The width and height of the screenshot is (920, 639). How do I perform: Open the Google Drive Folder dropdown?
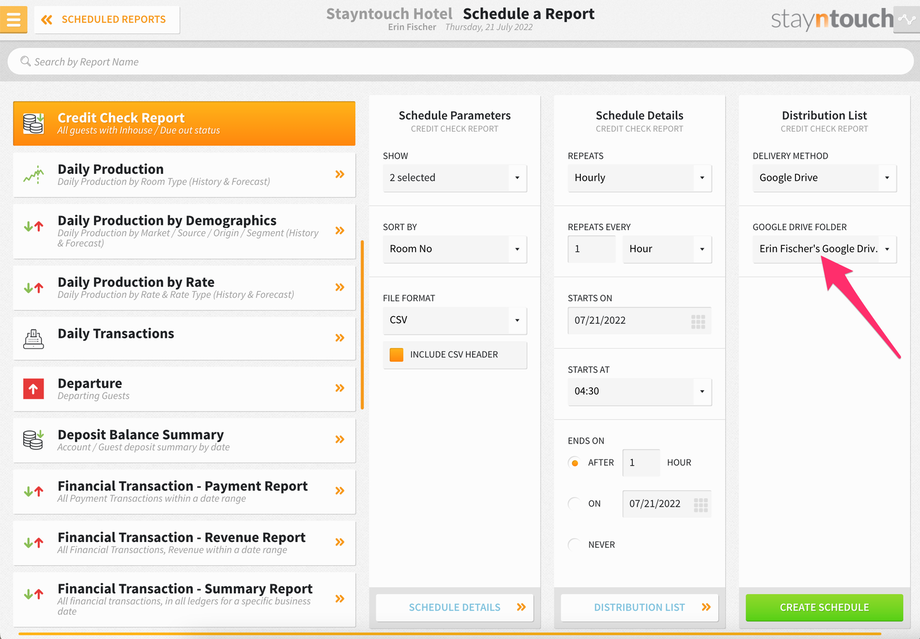point(824,249)
